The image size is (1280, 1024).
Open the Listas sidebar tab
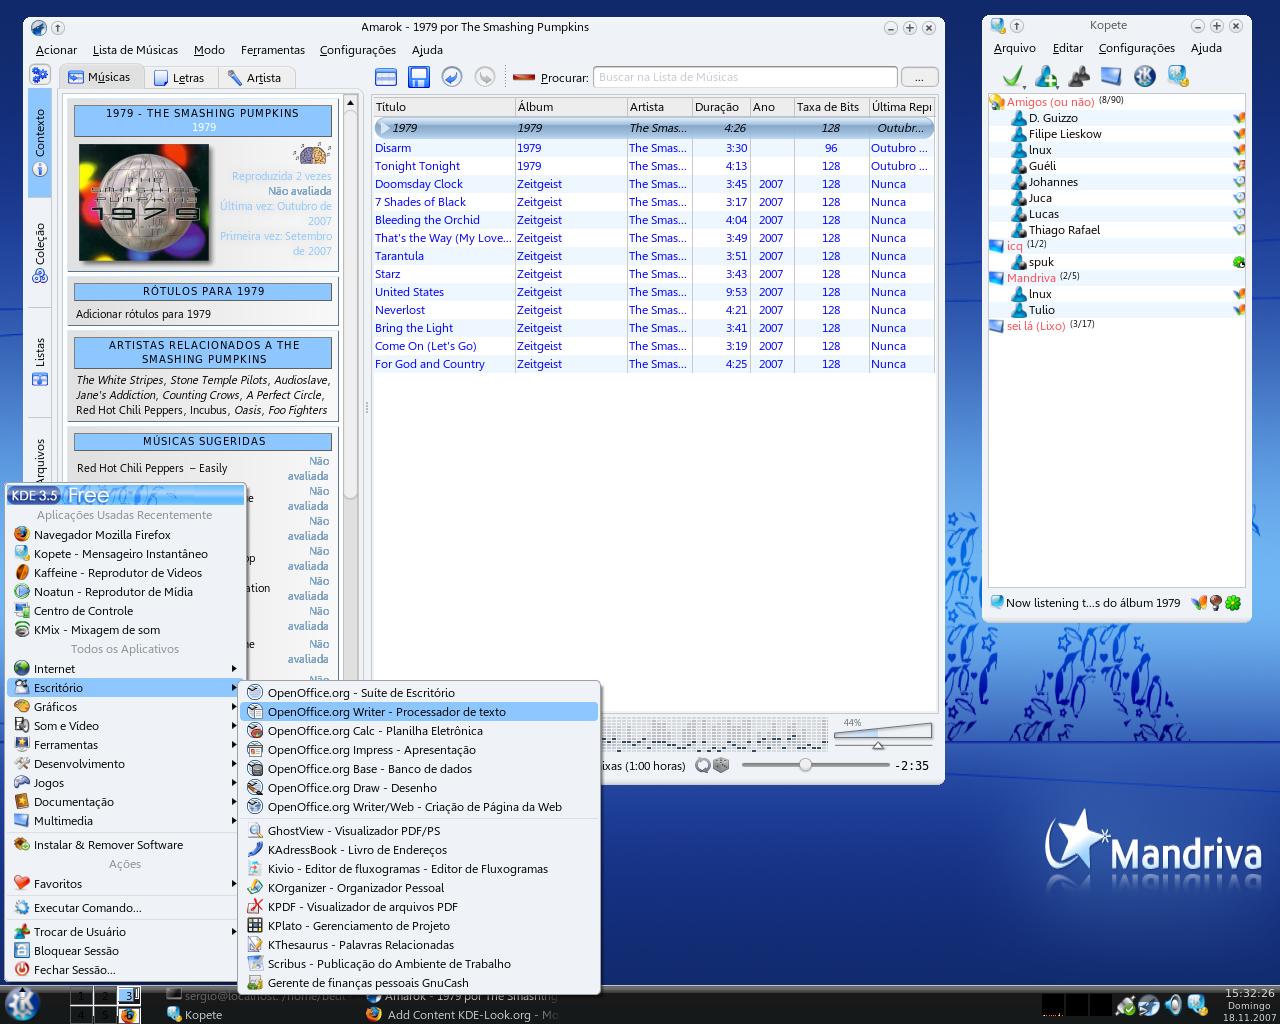click(40, 362)
